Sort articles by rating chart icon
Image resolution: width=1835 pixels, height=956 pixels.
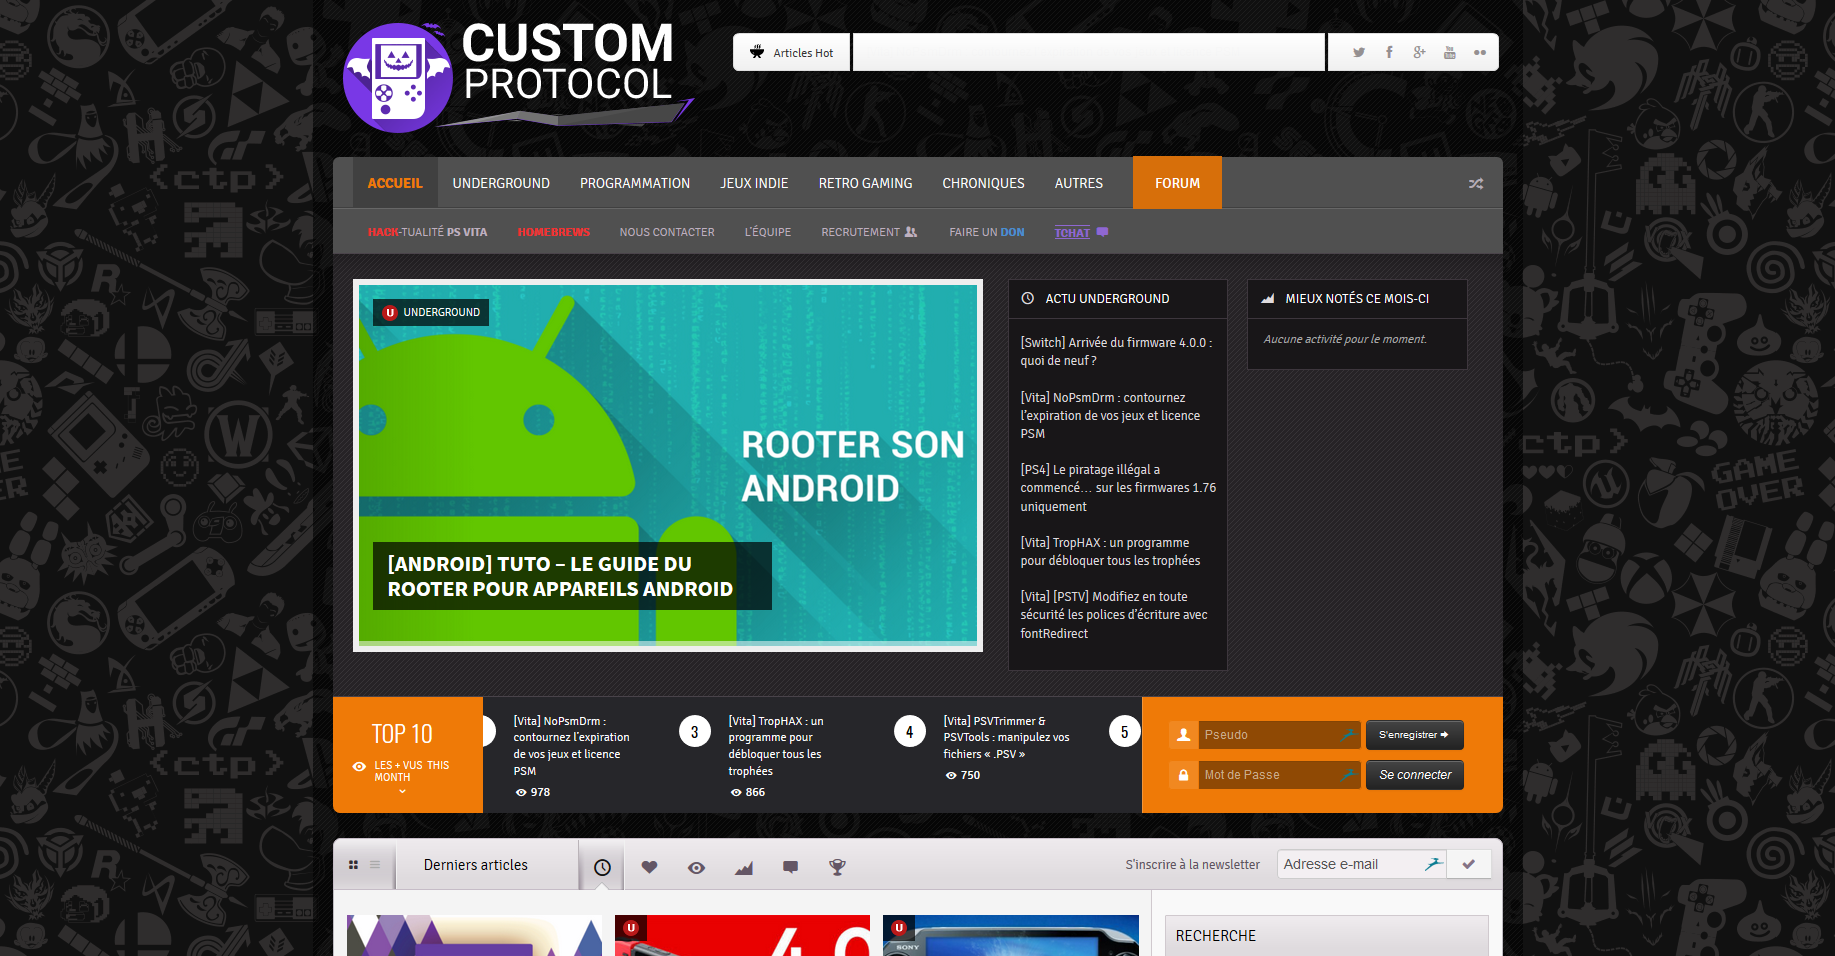[x=743, y=867]
